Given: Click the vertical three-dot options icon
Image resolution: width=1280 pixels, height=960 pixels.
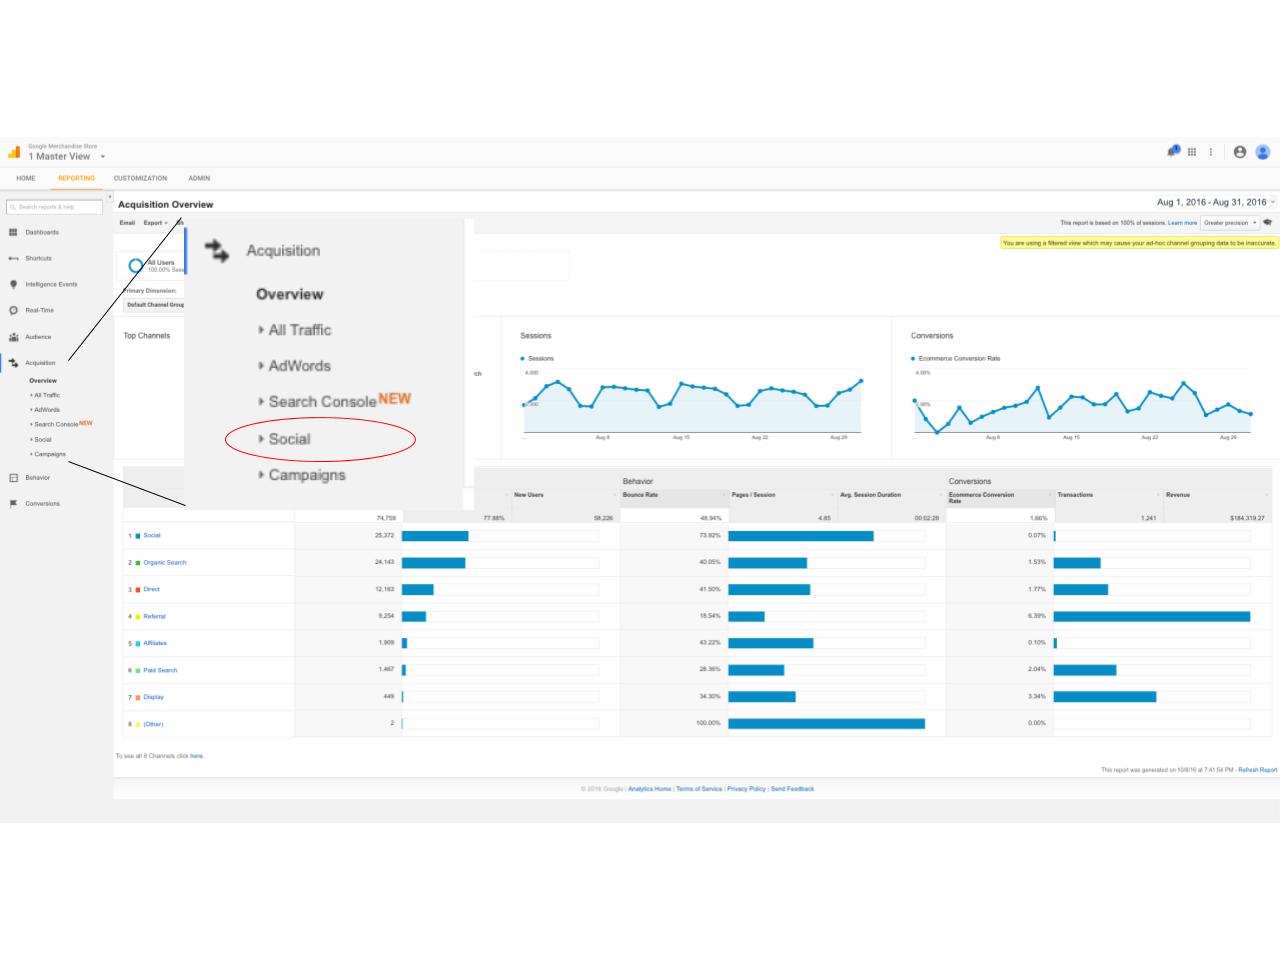Looking at the screenshot, I should click(x=1211, y=152).
